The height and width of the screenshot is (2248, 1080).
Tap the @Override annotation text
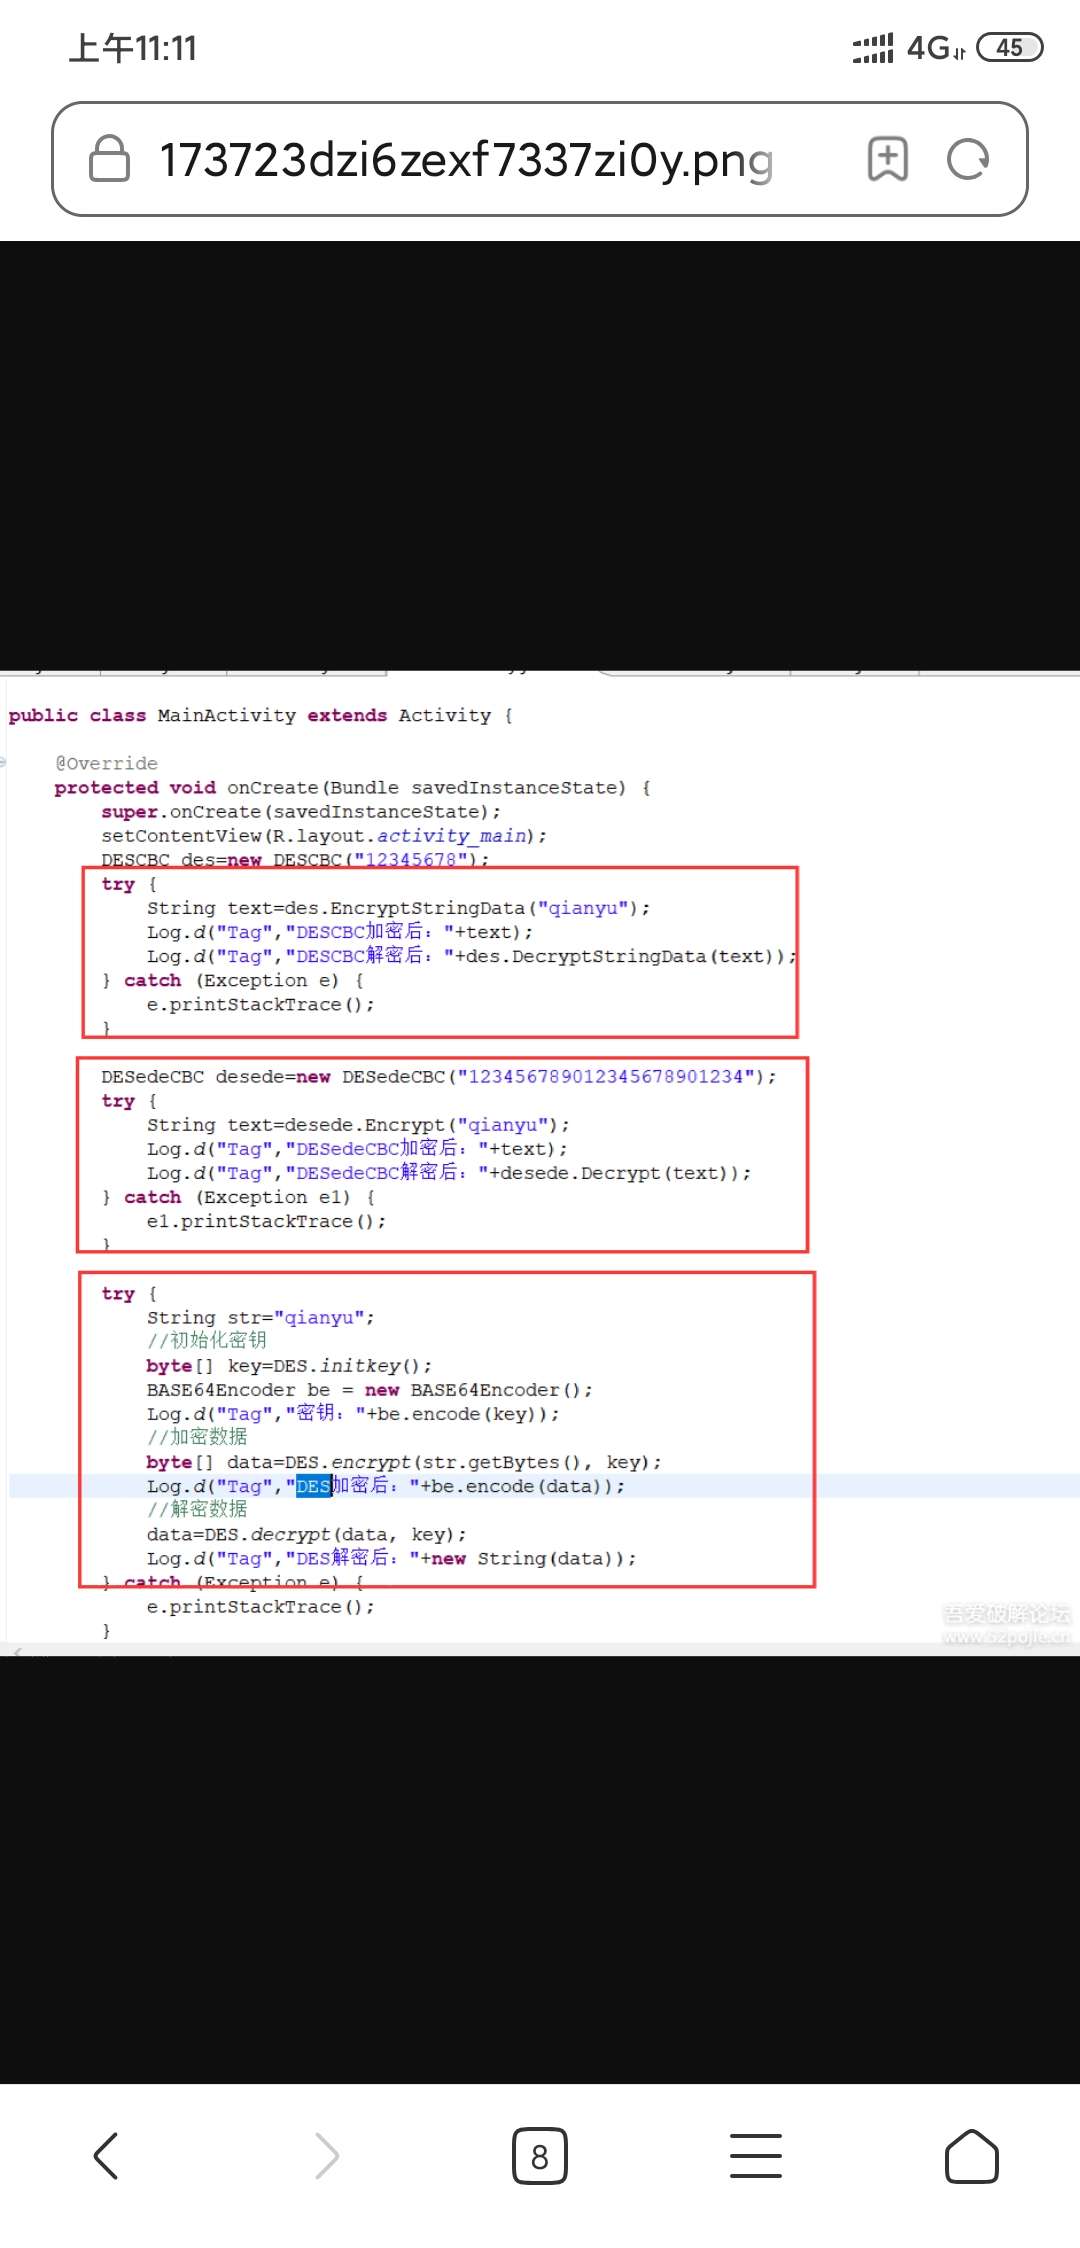click(106, 763)
